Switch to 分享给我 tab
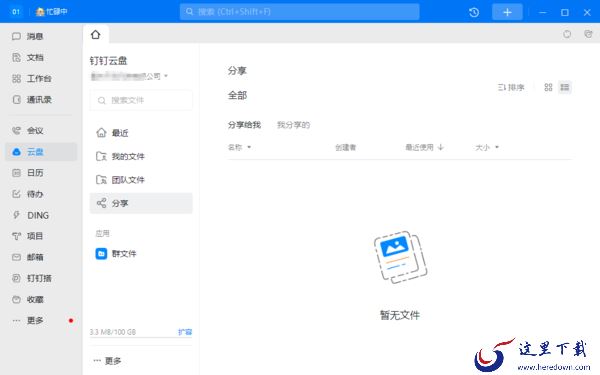 point(244,125)
